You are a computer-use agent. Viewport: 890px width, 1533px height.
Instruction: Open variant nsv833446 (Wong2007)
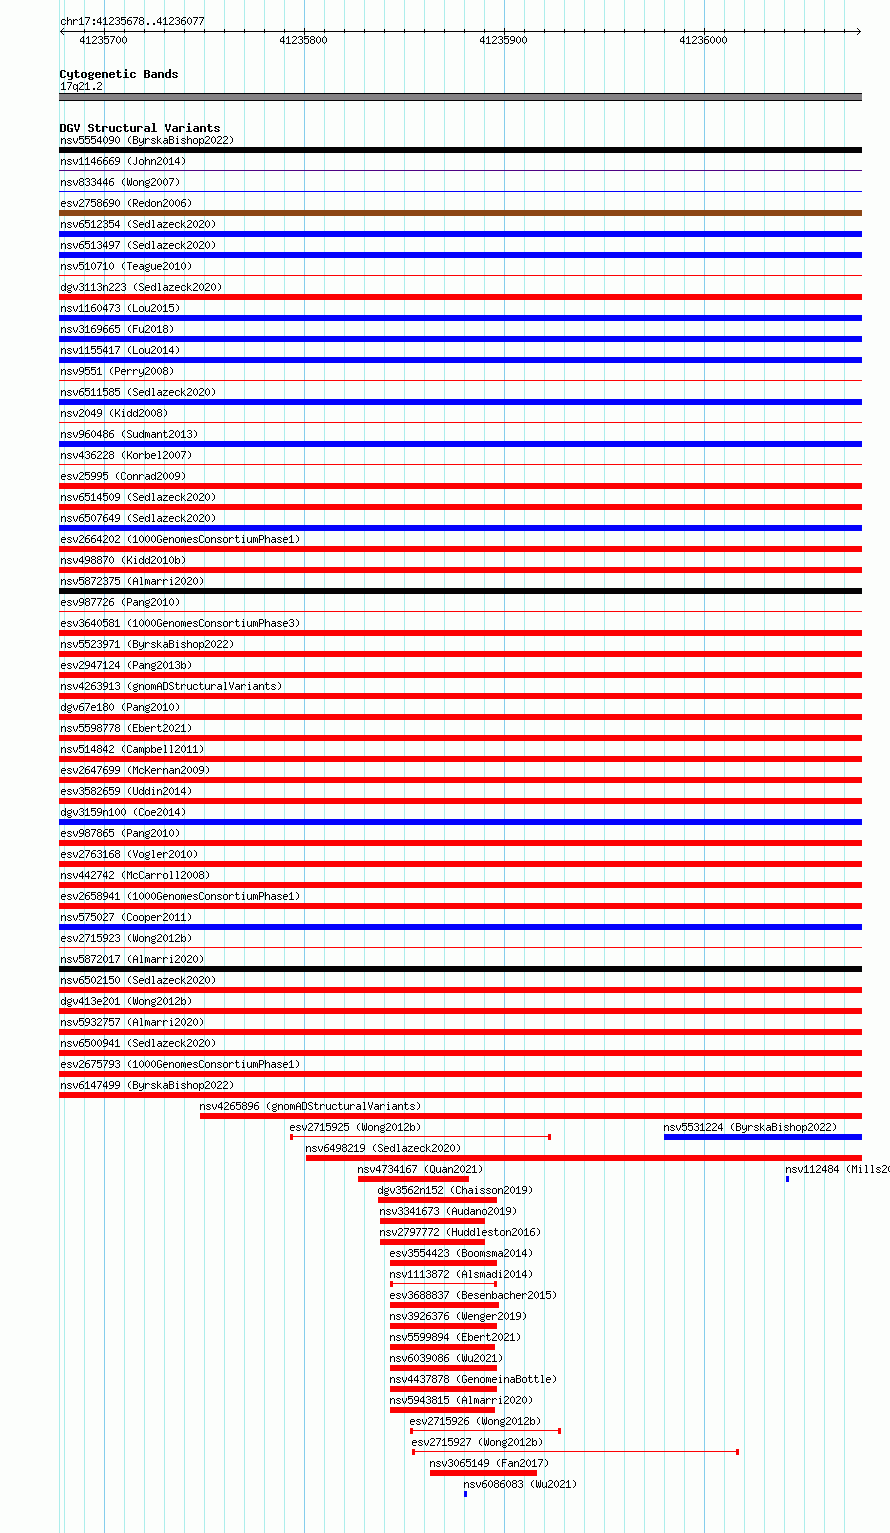coord(120,182)
